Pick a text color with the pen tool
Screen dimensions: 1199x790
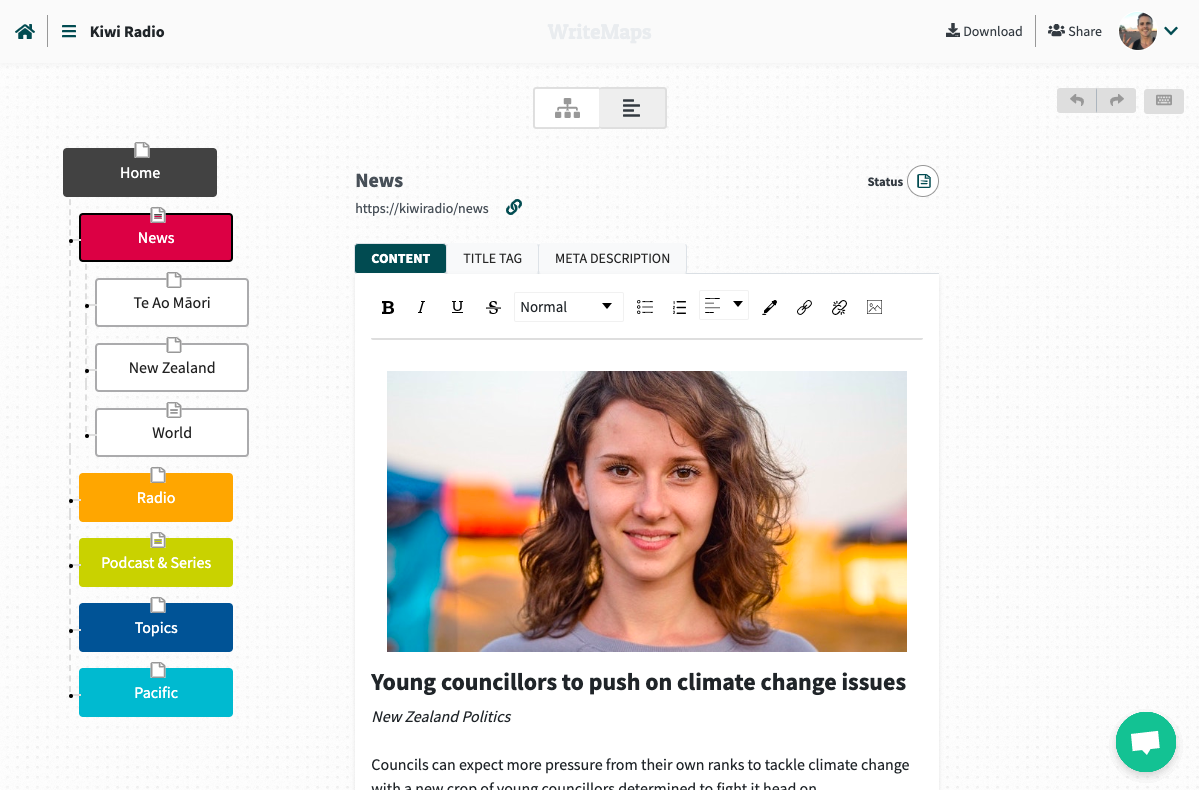(769, 307)
